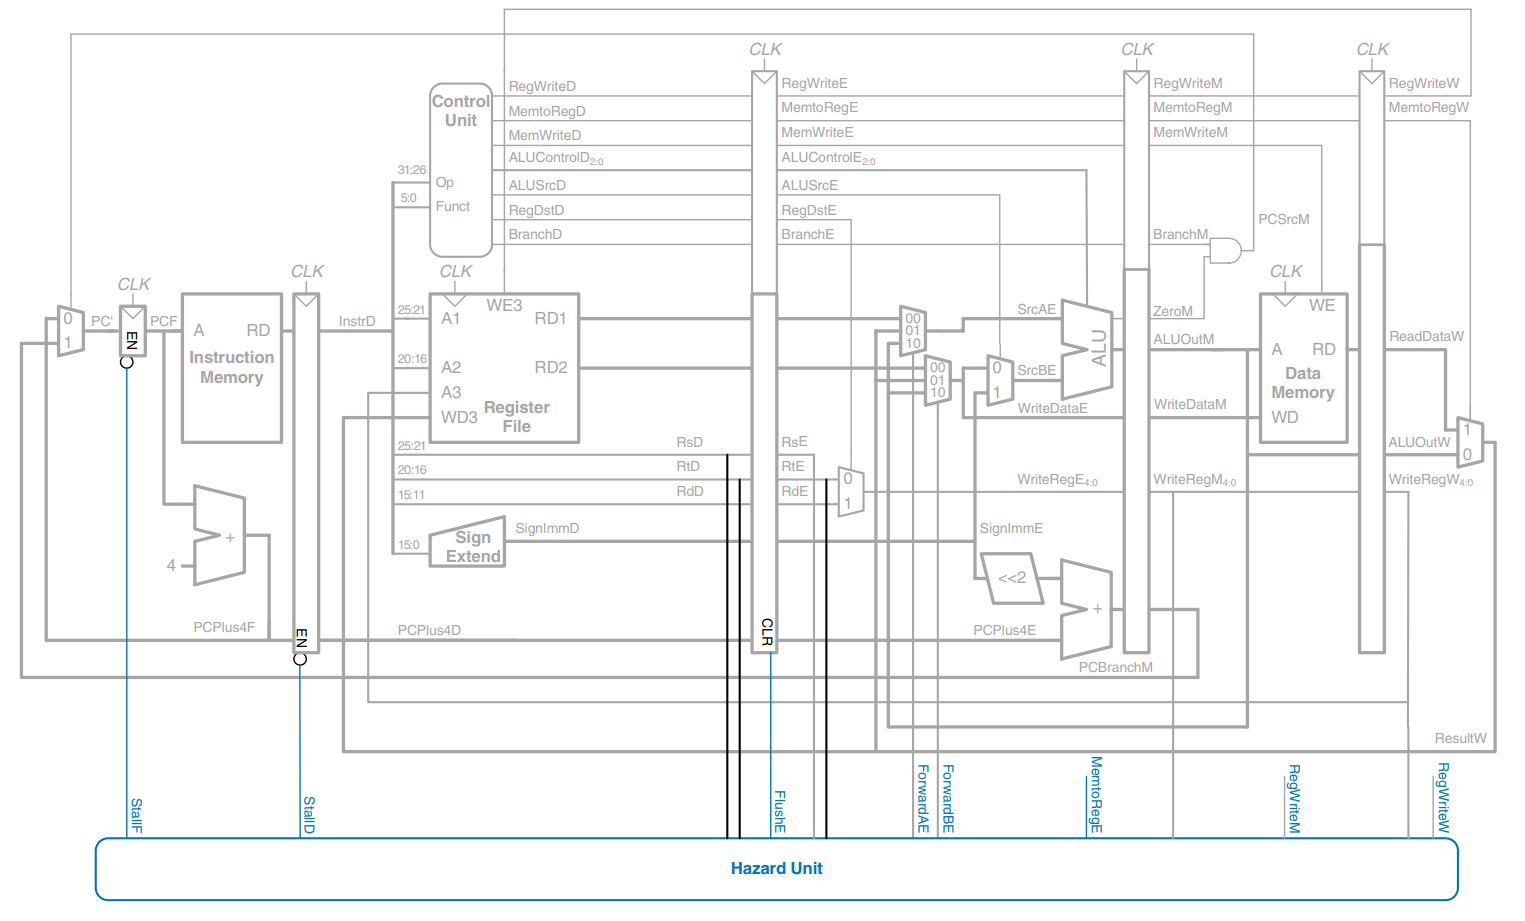Click the PC select multiplexer at far left

(x=69, y=331)
